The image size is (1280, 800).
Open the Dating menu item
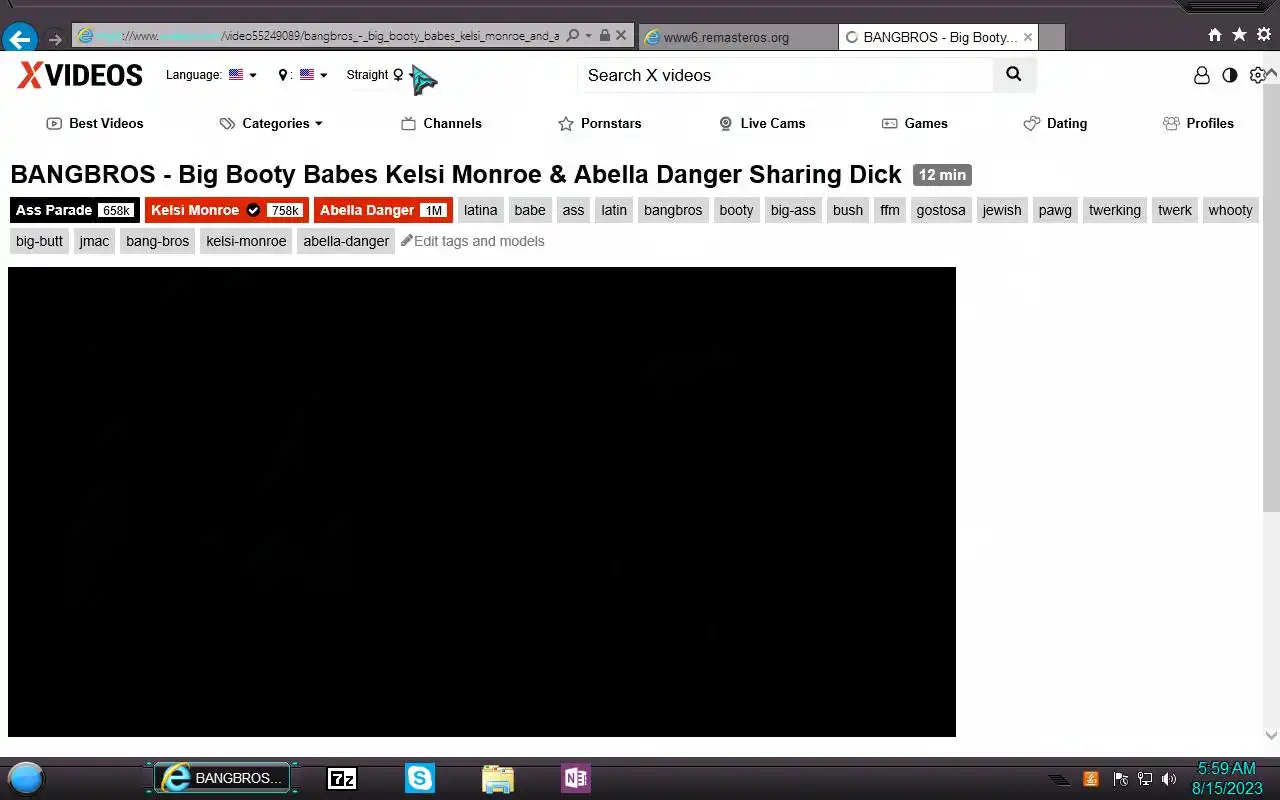point(1055,123)
